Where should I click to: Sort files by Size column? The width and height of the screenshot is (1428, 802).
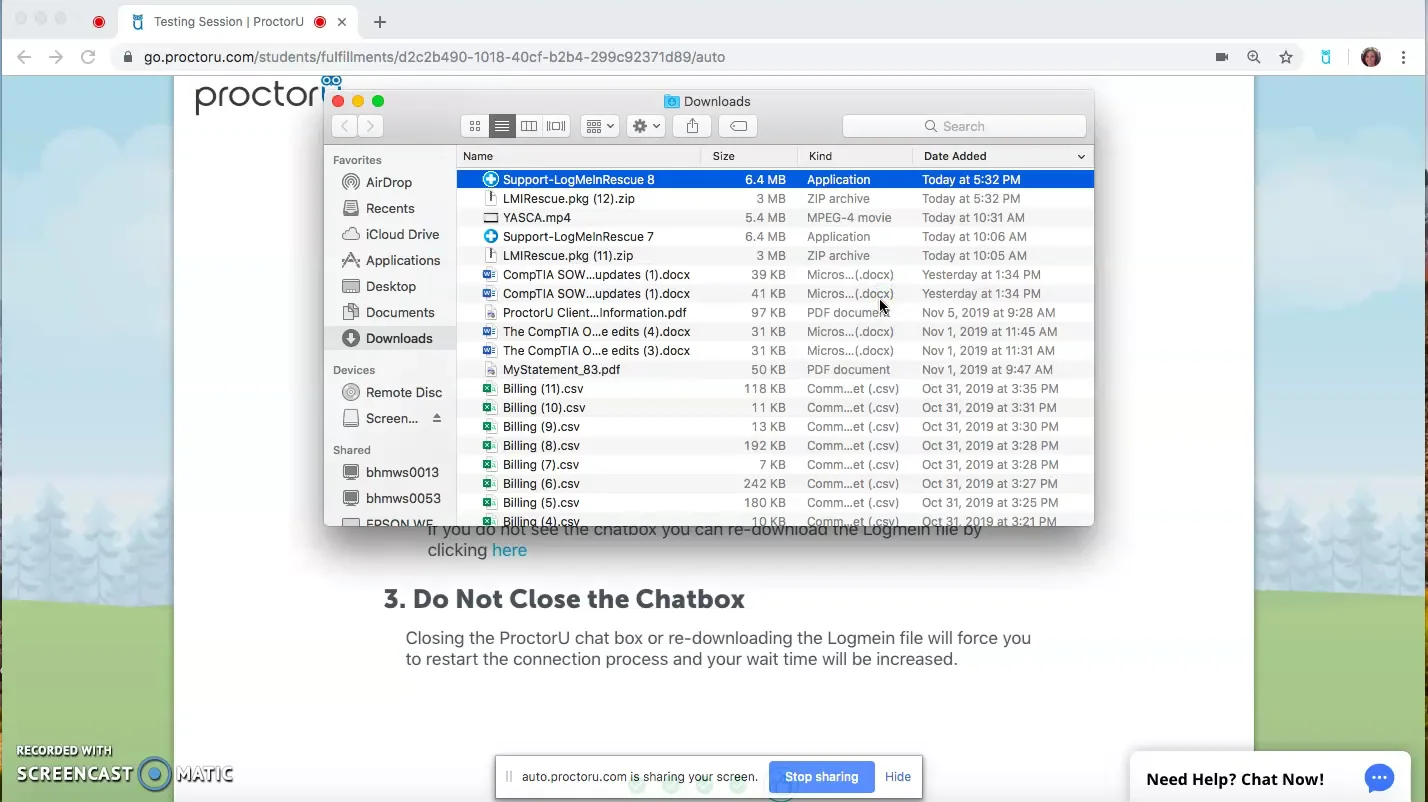[x=749, y=156]
